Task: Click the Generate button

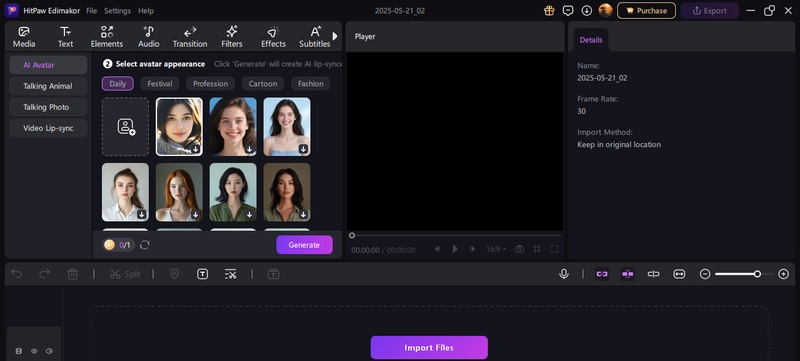Action: point(305,245)
